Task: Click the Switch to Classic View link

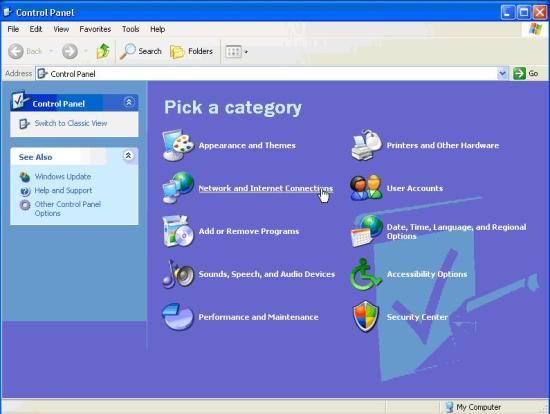Action: coord(71,123)
